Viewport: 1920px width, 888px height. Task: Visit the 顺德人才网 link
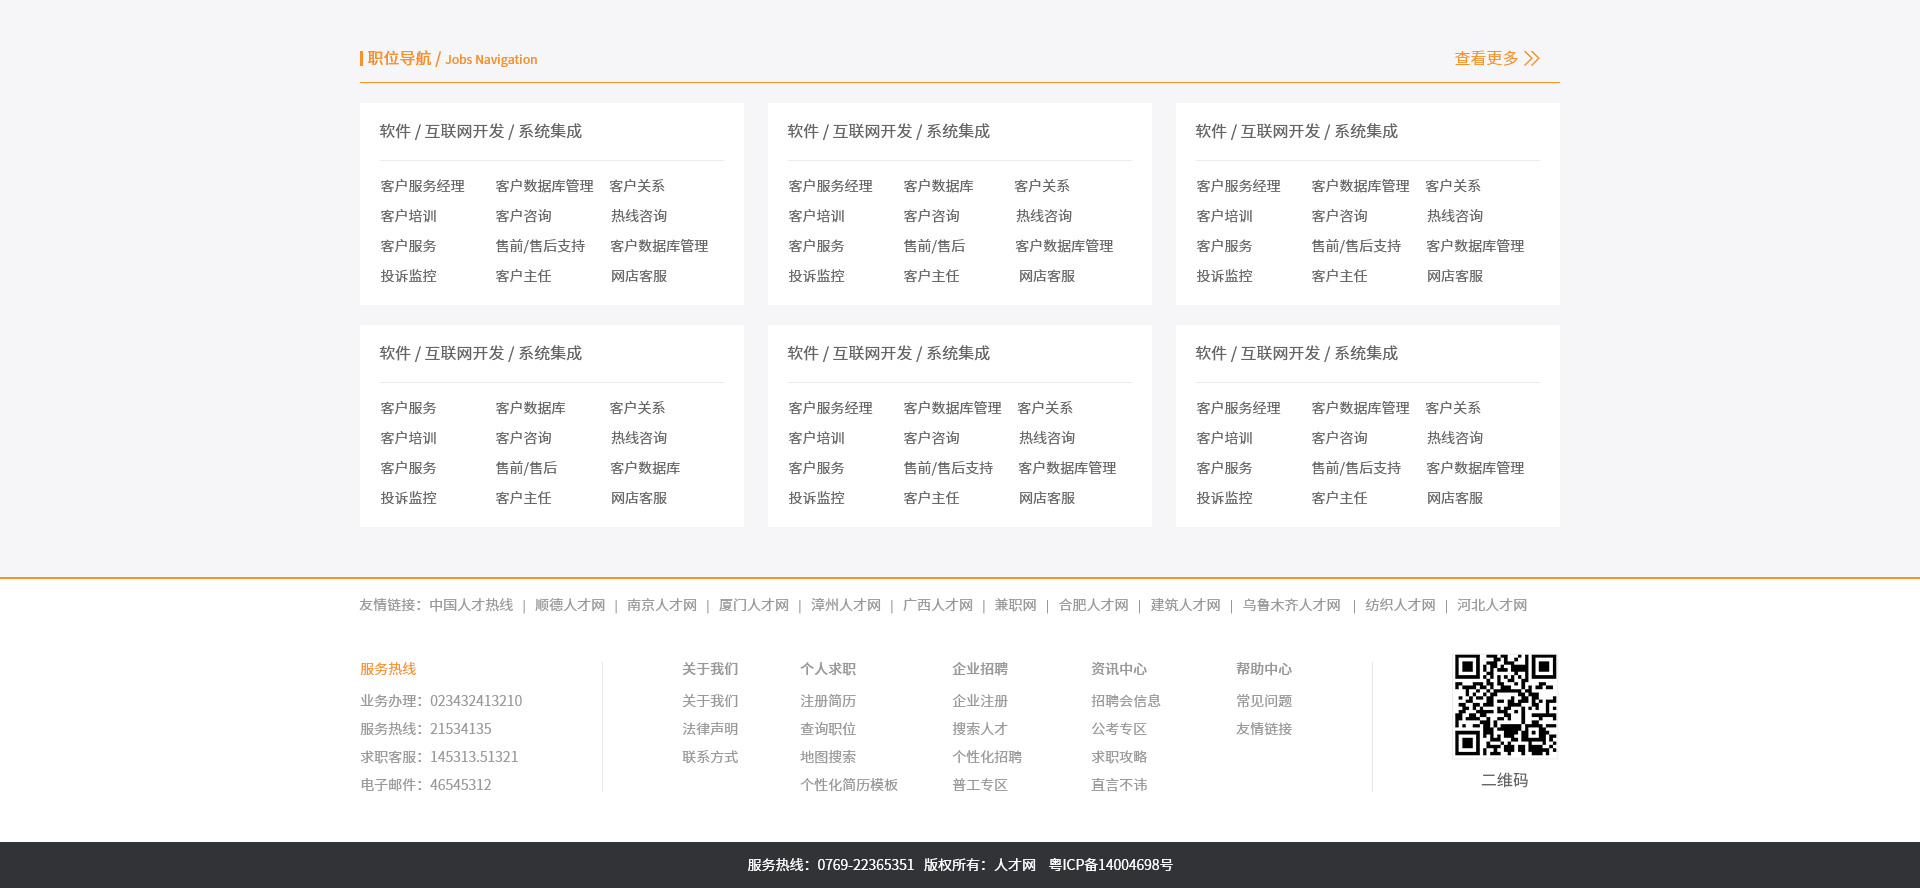(x=570, y=605)
